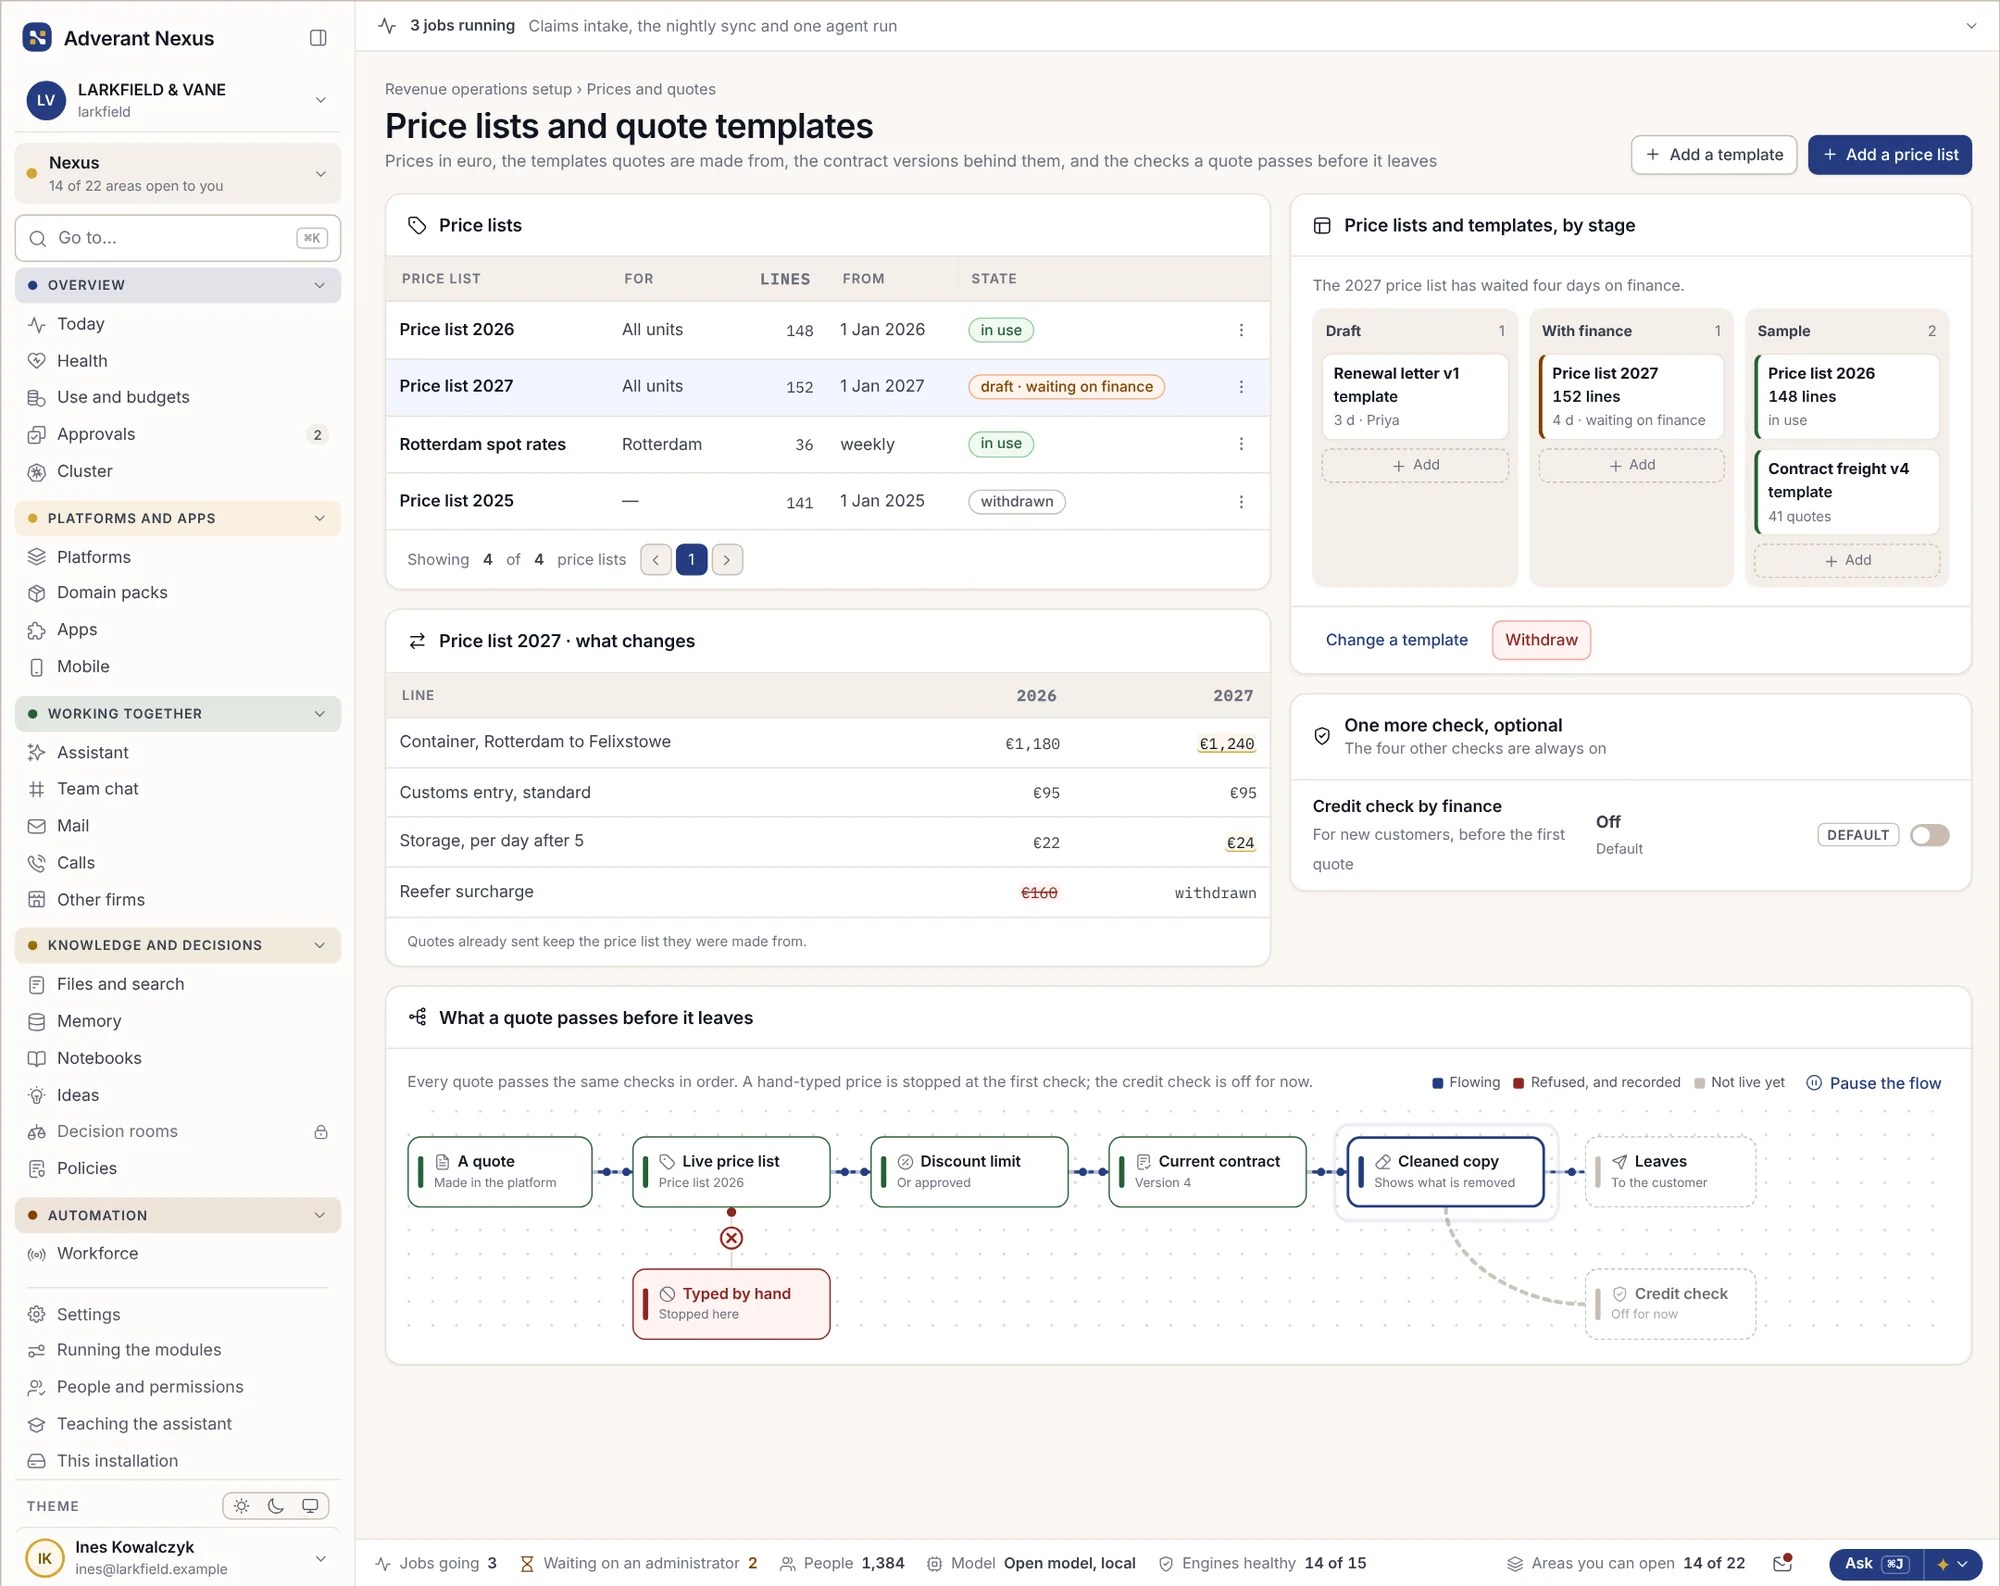
Task: Collapse the Knowledge and Decisions section
Action: (x=178, y=945)
